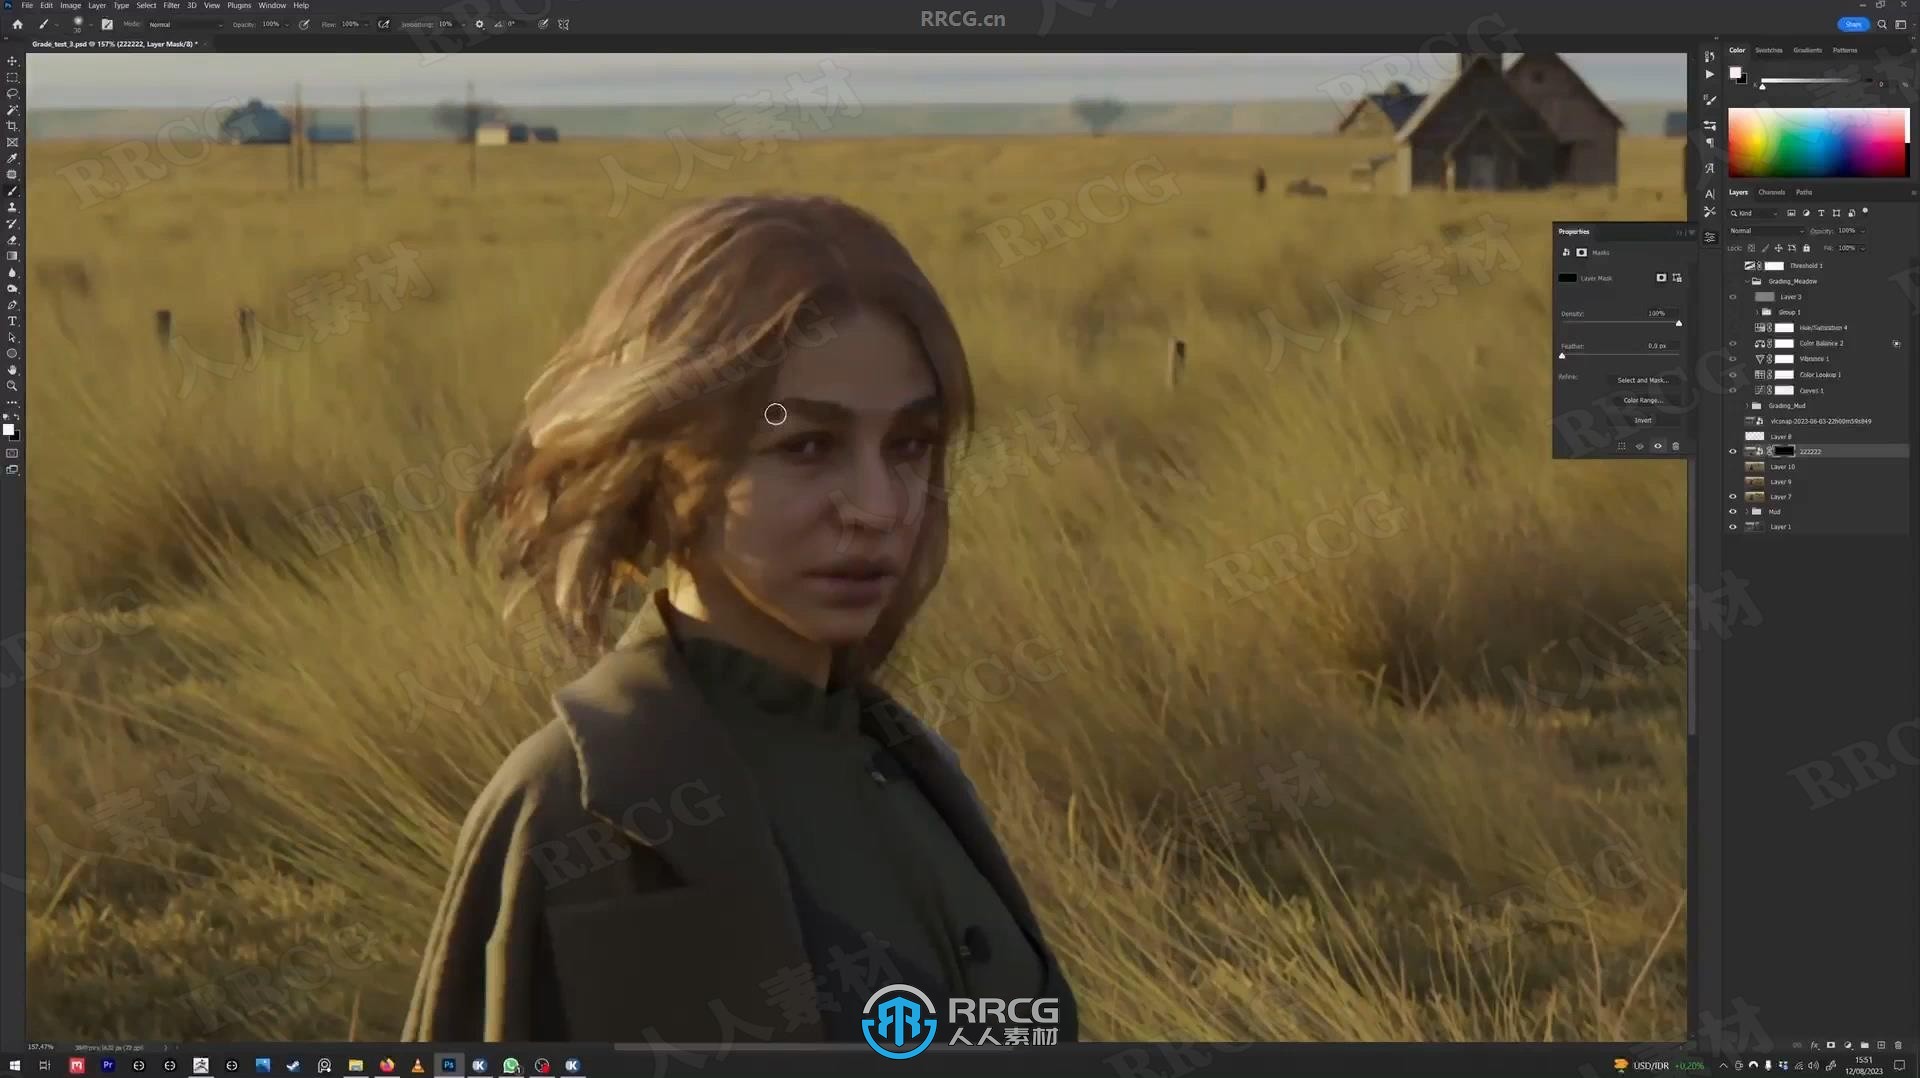Toggle visibility of Mud group

tap(1733, 512)
